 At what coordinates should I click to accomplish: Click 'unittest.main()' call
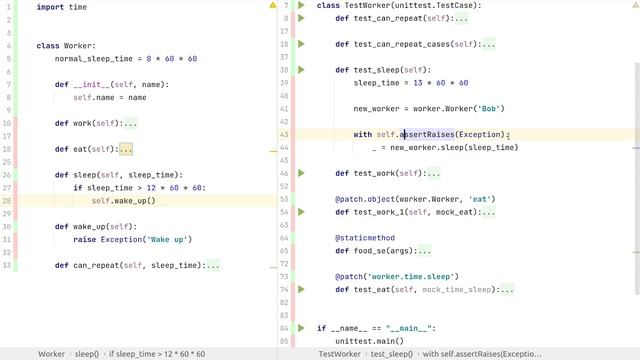click(x=369, y=341)
